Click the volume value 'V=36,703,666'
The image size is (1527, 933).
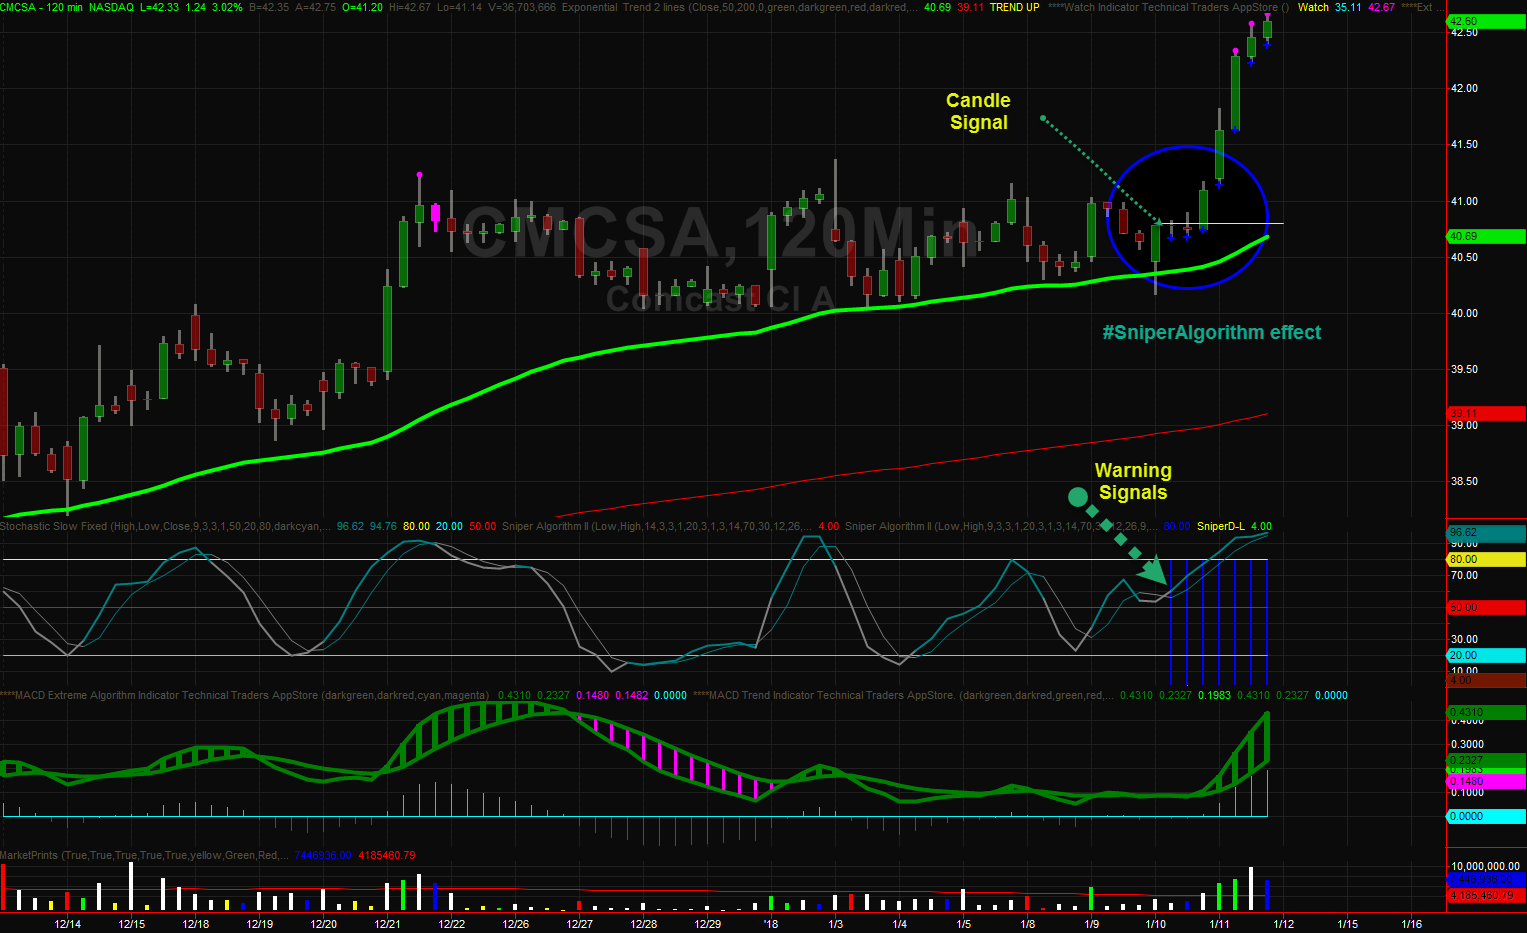point(522,7)
